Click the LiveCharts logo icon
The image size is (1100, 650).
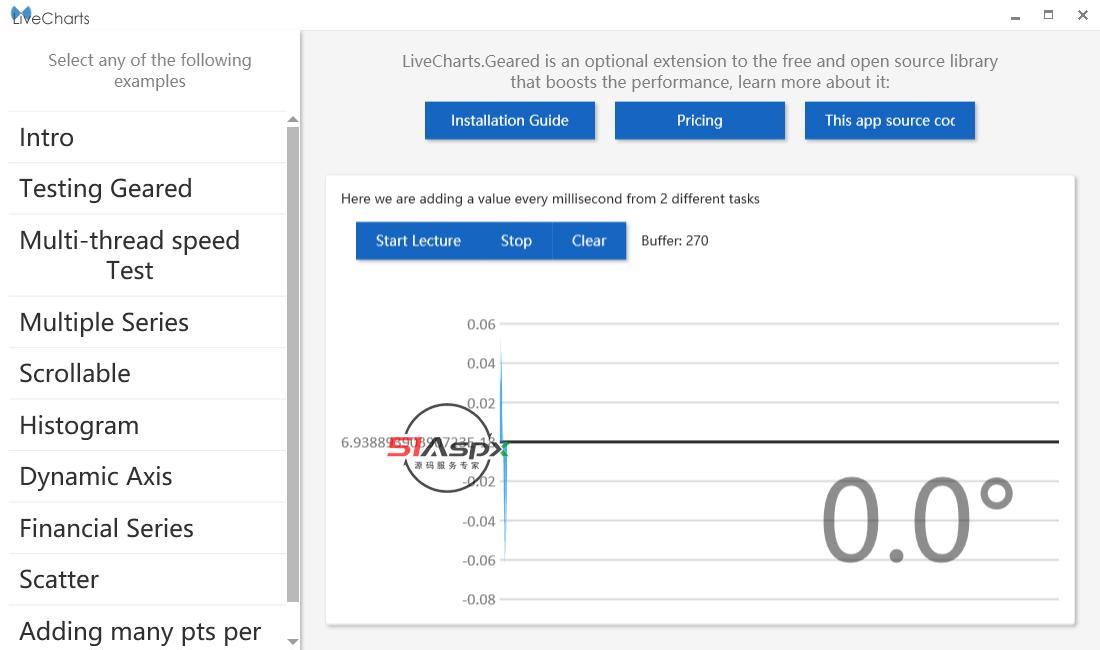[x=21, y=15]
